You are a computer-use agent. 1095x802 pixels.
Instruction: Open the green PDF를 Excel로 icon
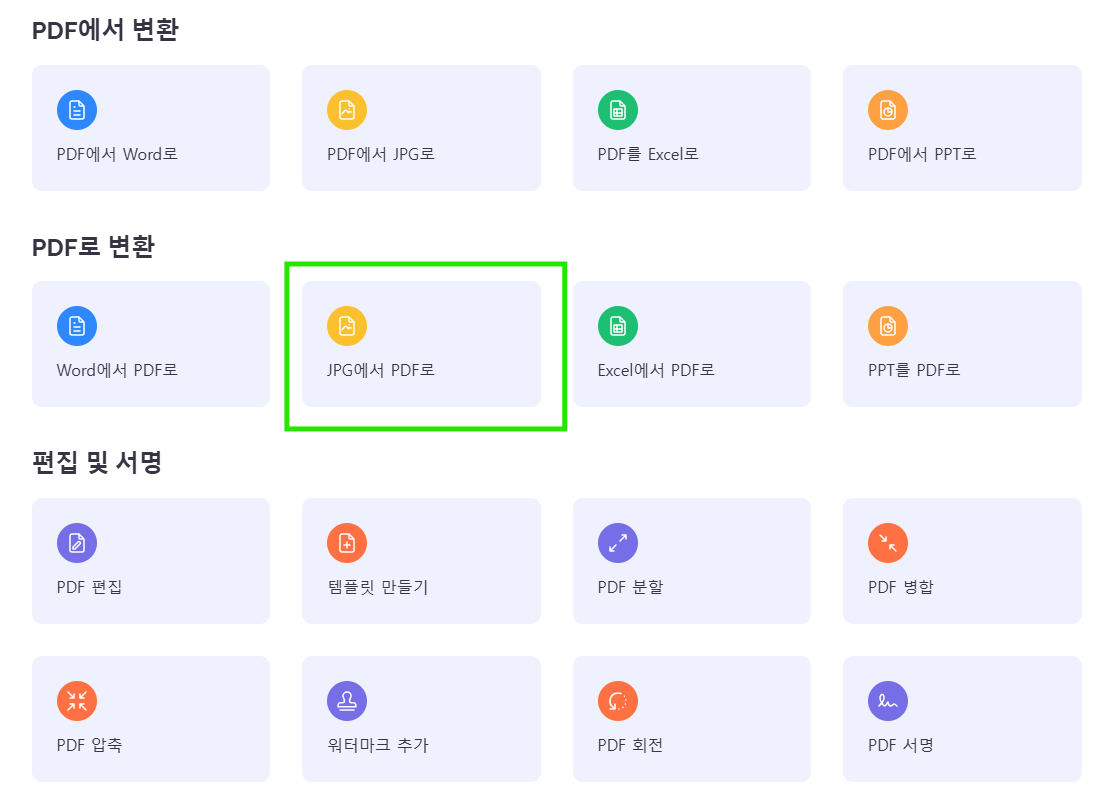click(617, 110)
